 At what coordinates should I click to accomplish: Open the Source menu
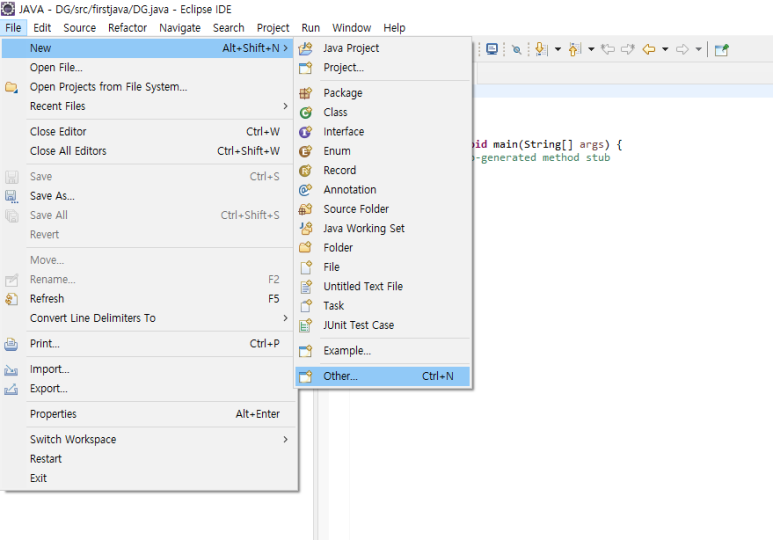click(79, 28)
